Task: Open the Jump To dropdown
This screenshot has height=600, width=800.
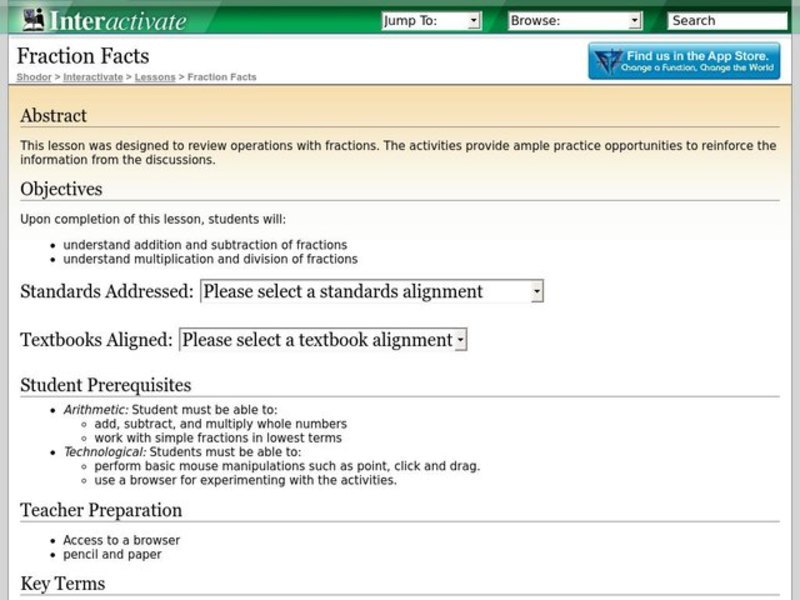Action: (x=431, y=20)
